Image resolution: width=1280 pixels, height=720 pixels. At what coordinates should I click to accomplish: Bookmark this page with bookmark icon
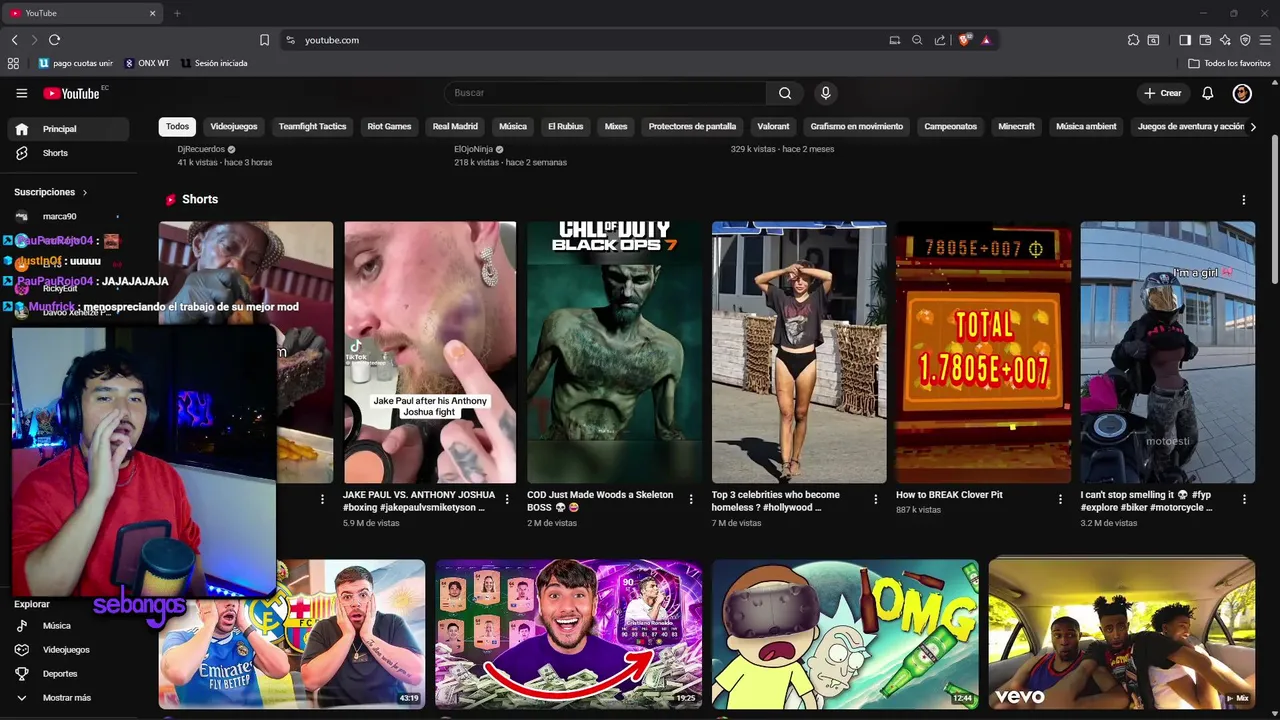click(x=264, y=40)
